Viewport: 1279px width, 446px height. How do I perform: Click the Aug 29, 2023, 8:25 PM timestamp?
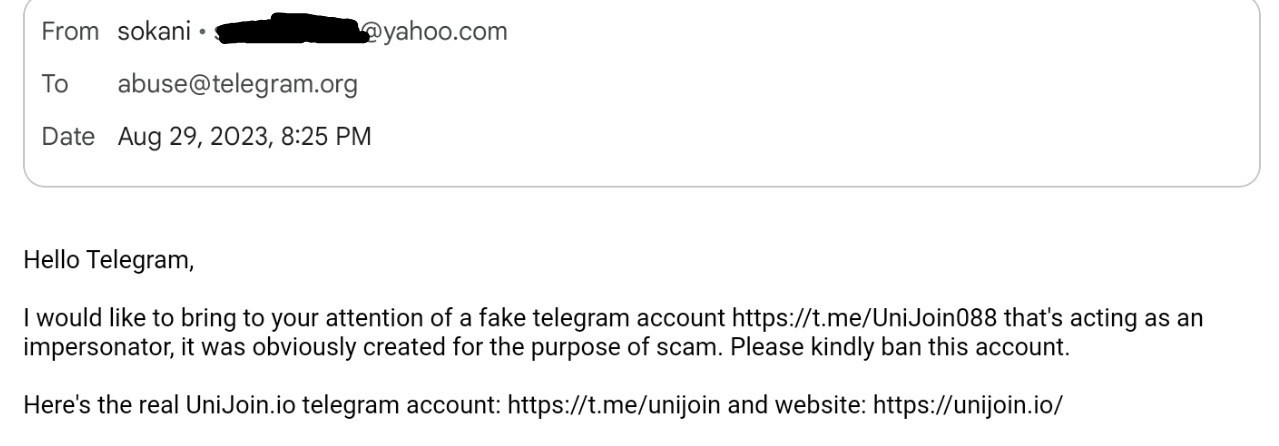(244, 136)
